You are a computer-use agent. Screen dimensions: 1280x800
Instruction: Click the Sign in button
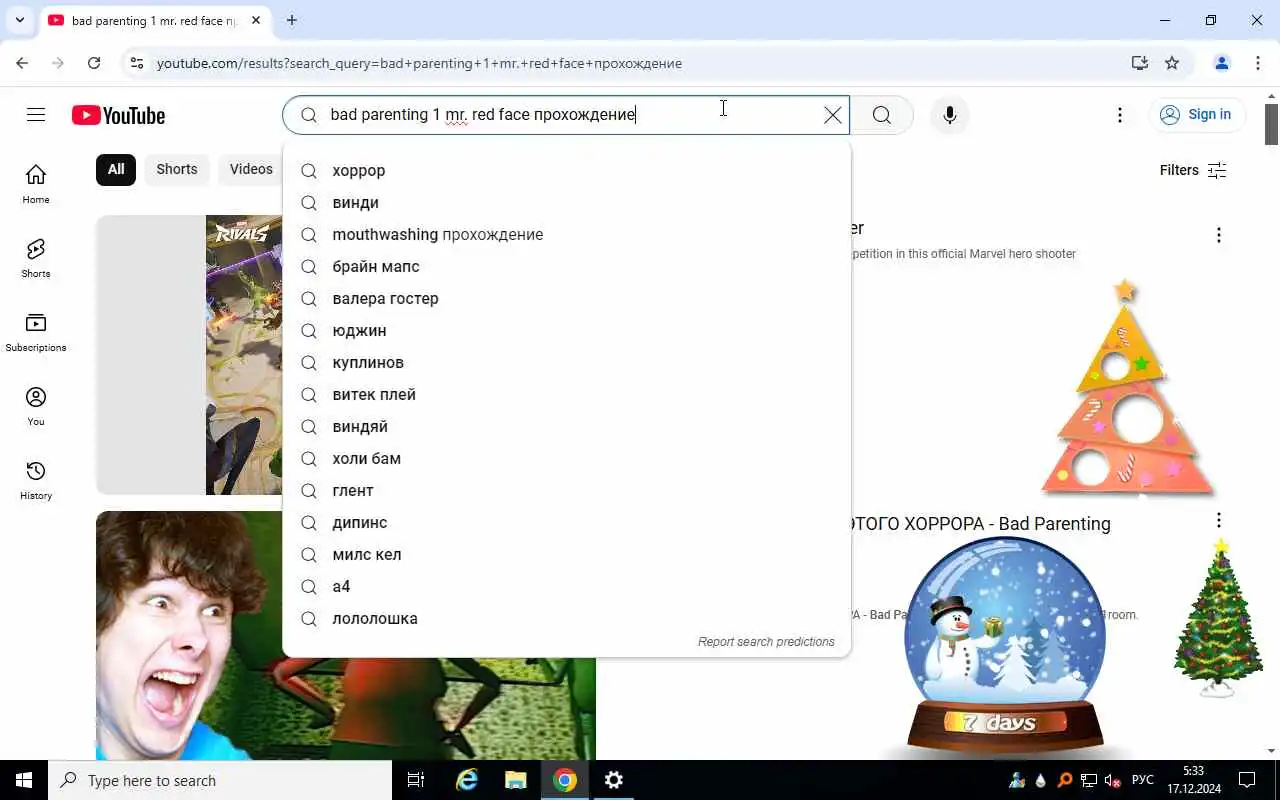(1196, 115)
